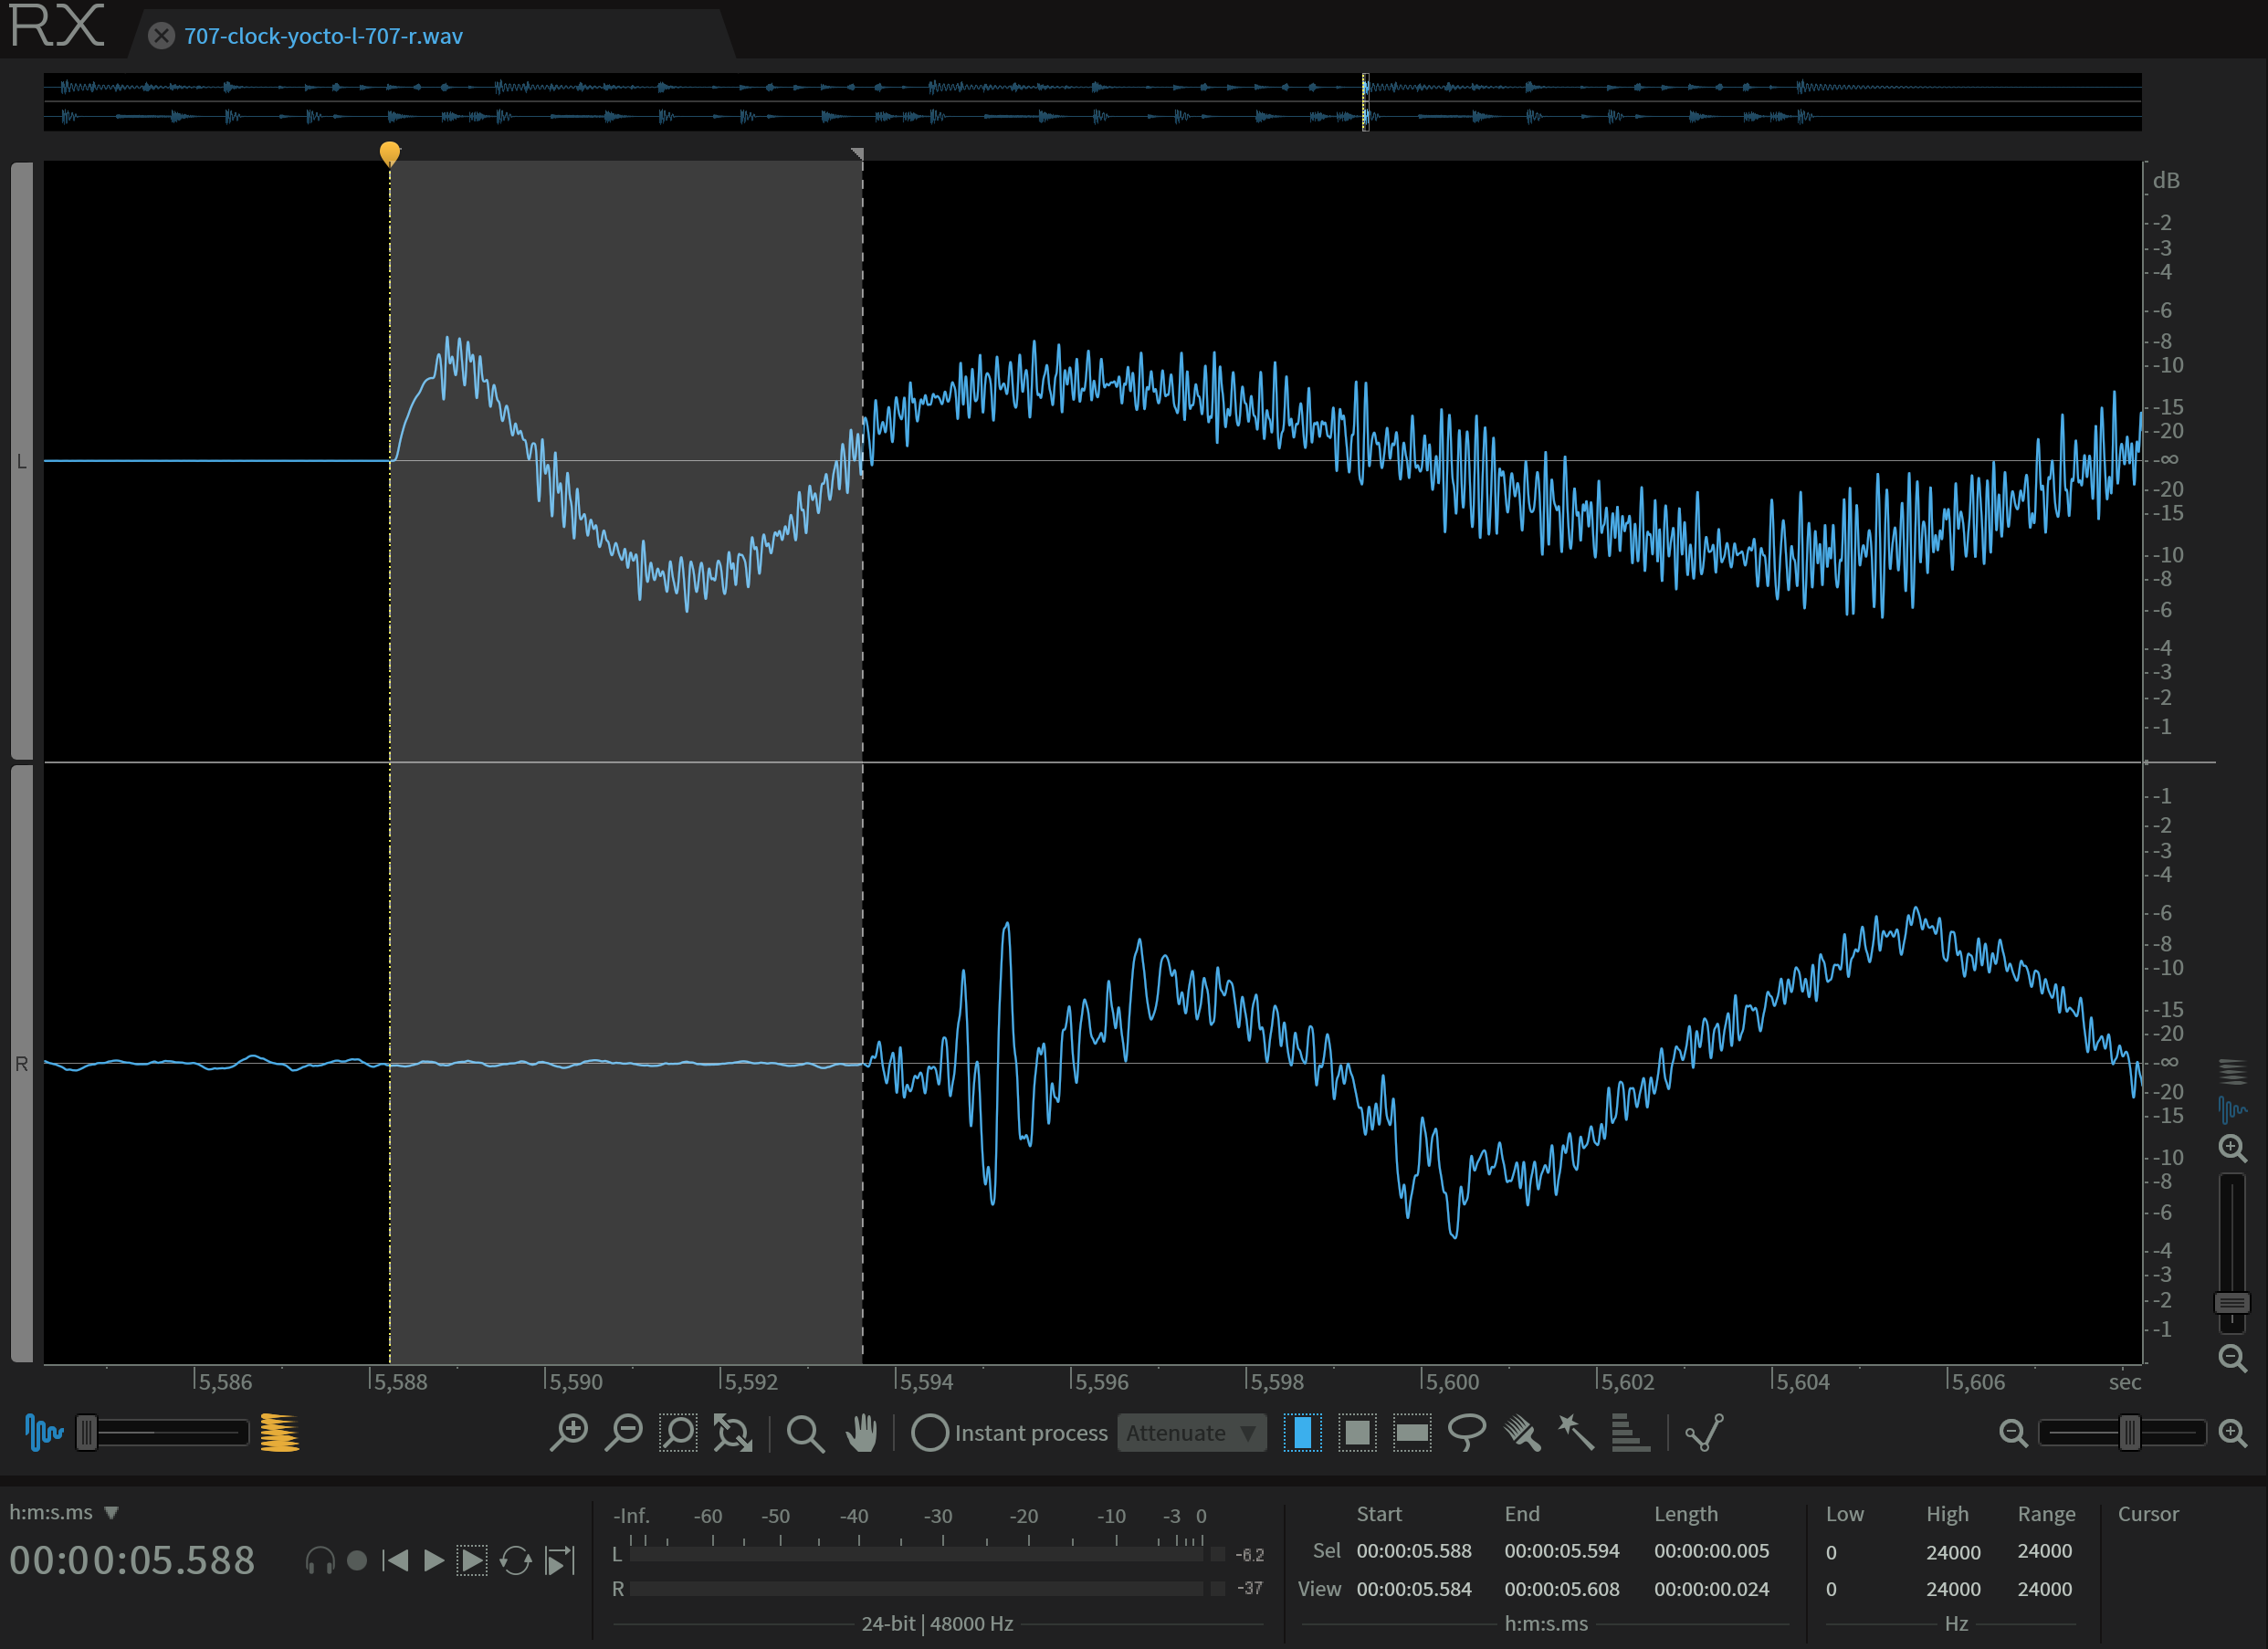Toggle headphone monitoring icon
The image size is (2268, 1649).
click(320, 1561)
